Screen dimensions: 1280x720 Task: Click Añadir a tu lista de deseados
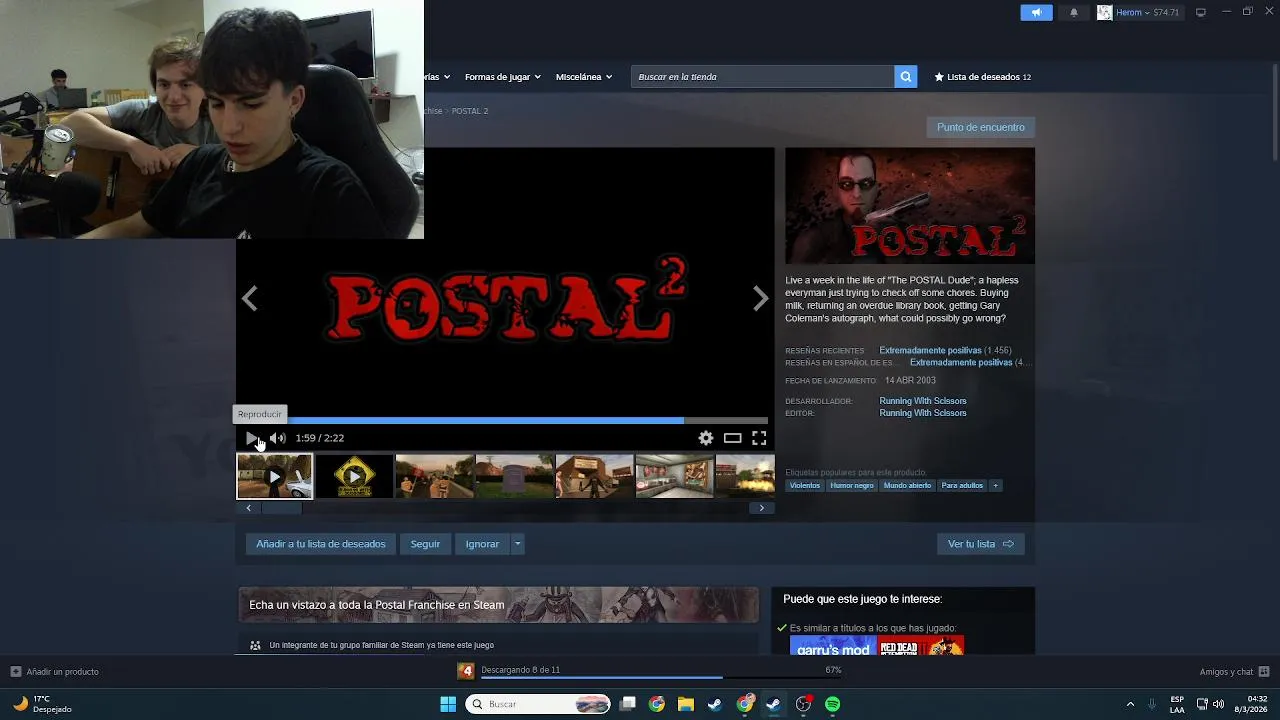coord(320,544)
